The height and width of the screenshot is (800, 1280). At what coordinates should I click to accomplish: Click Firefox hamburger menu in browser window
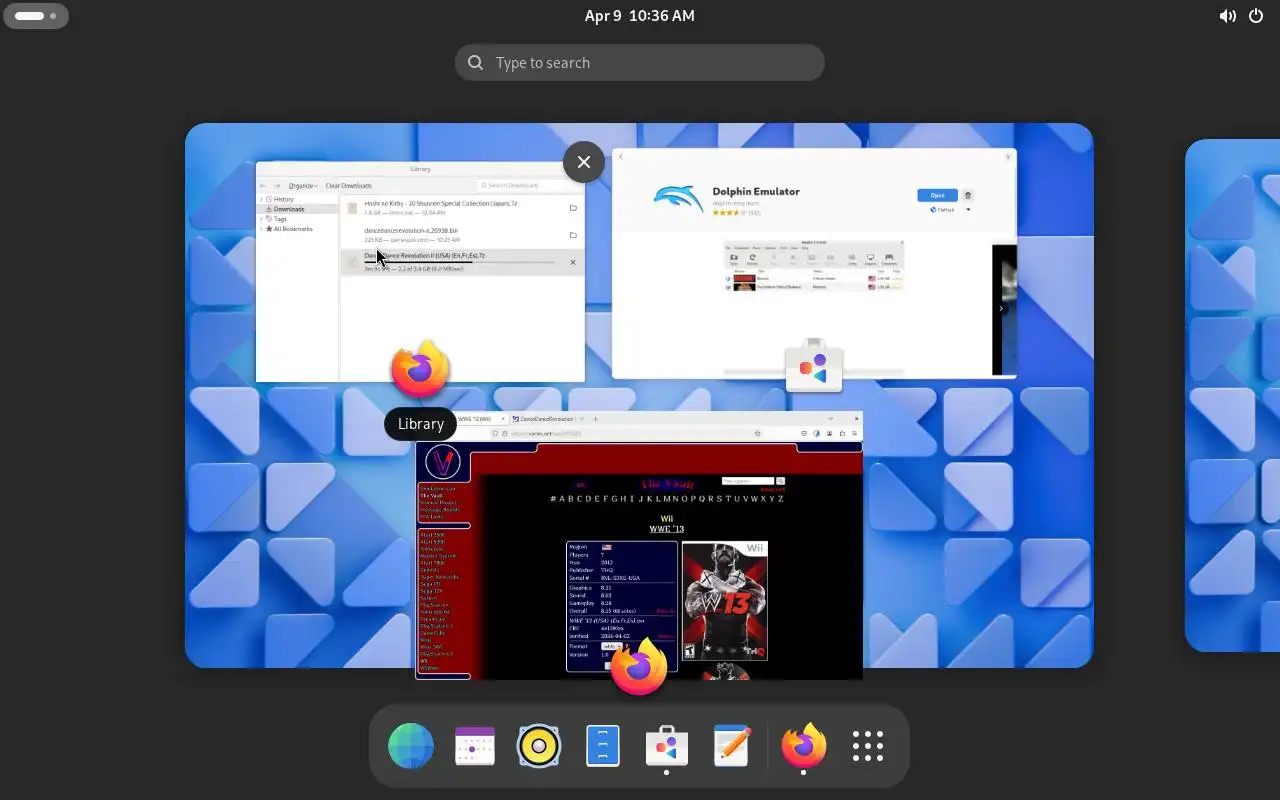point(855,433)
